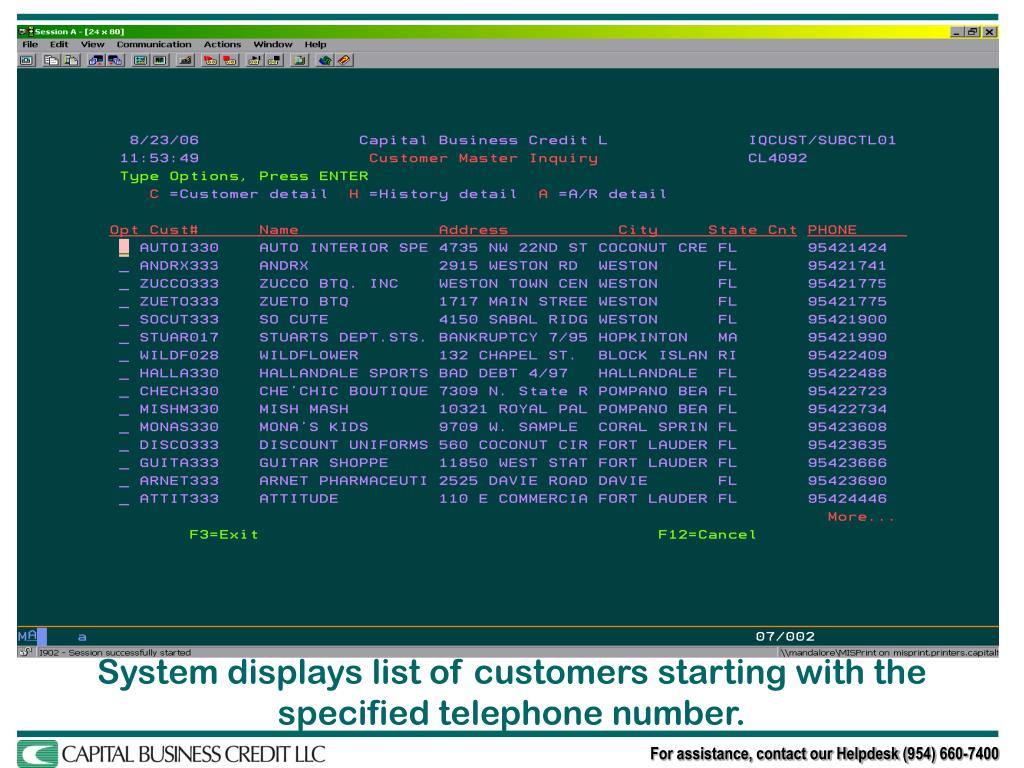
Task: Click customer name ZUCCO BTQ. INC
Action: tap(328, 284)
